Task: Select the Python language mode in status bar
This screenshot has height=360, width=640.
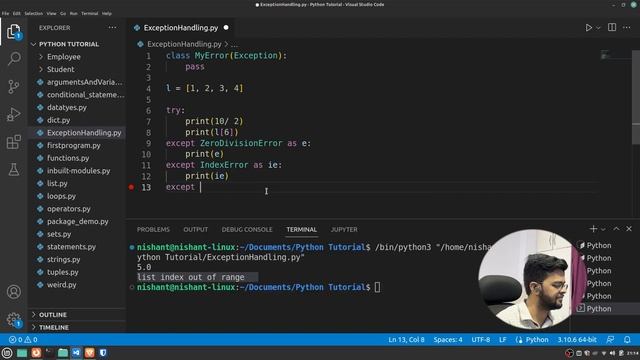Action: tap(537, 340)
